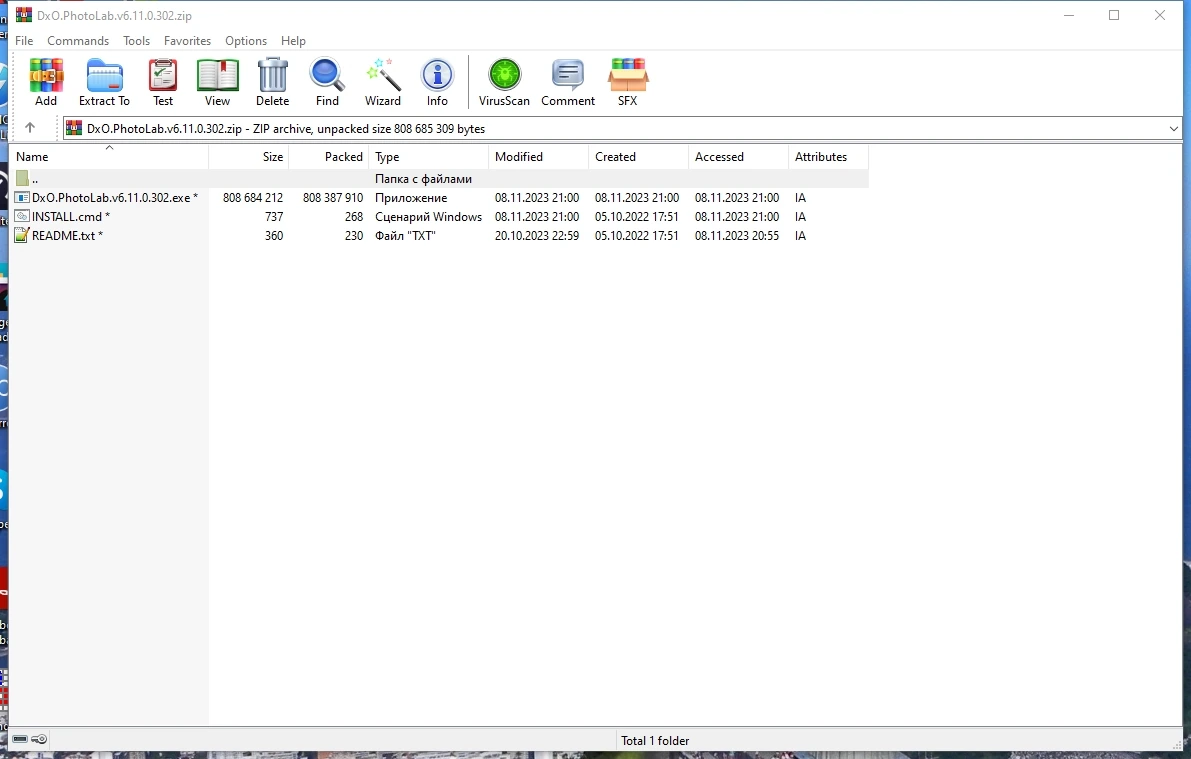This screenshot has height=759, width=1191.
Task: Select the INSTALL.cmd file name
Action: click(71, 217)
